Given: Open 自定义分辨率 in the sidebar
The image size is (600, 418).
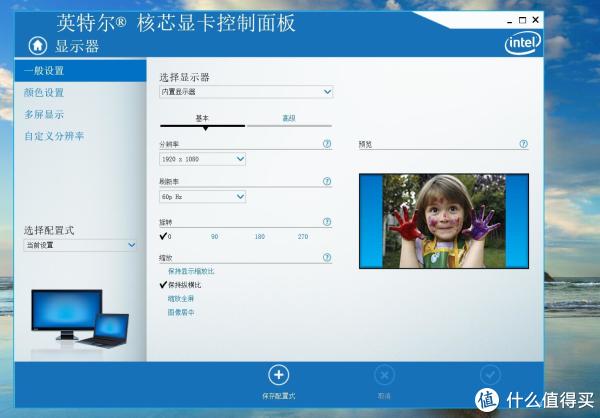Looking at the screenshot, I should (54, 136).
